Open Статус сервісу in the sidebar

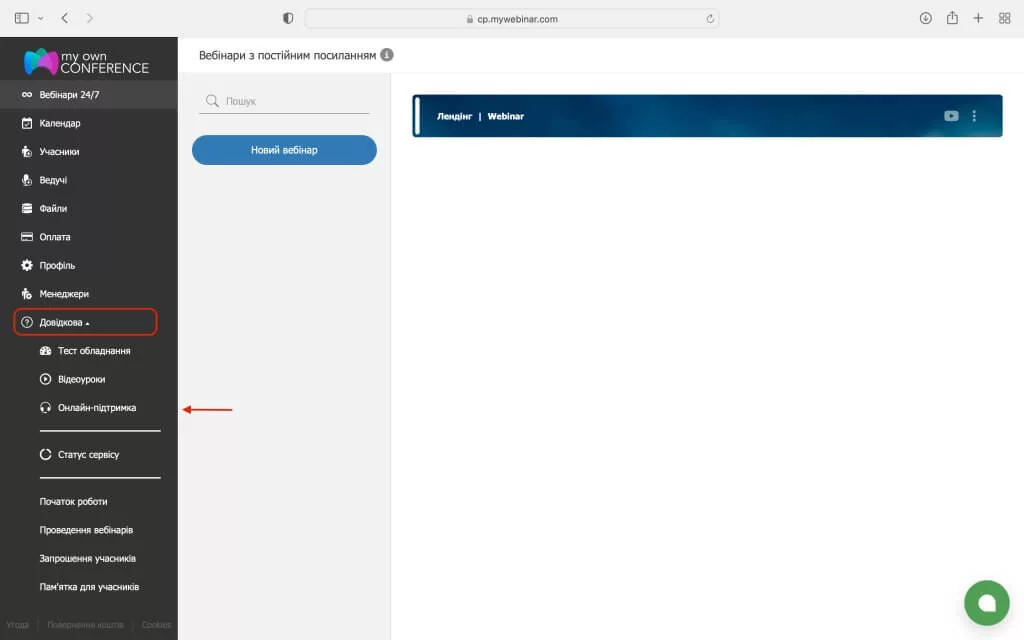pyautogui.click(x=88, y=454)
